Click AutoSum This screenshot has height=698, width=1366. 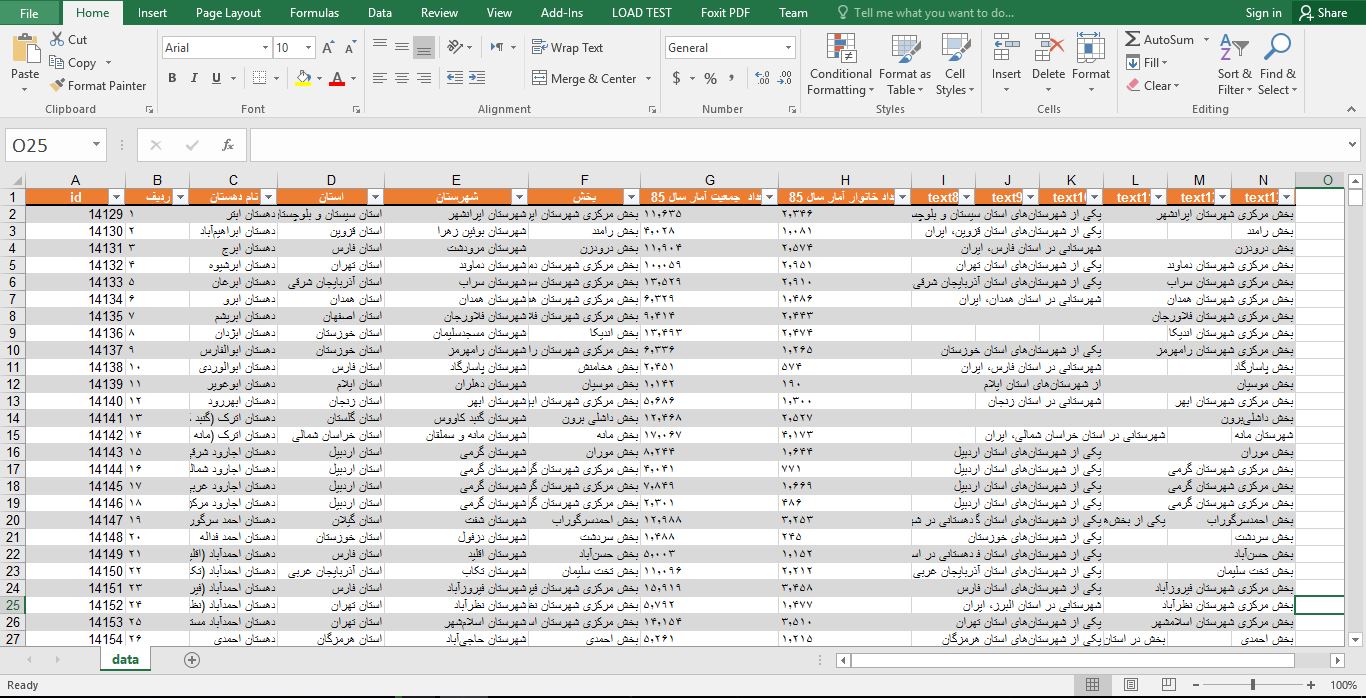1160,39
